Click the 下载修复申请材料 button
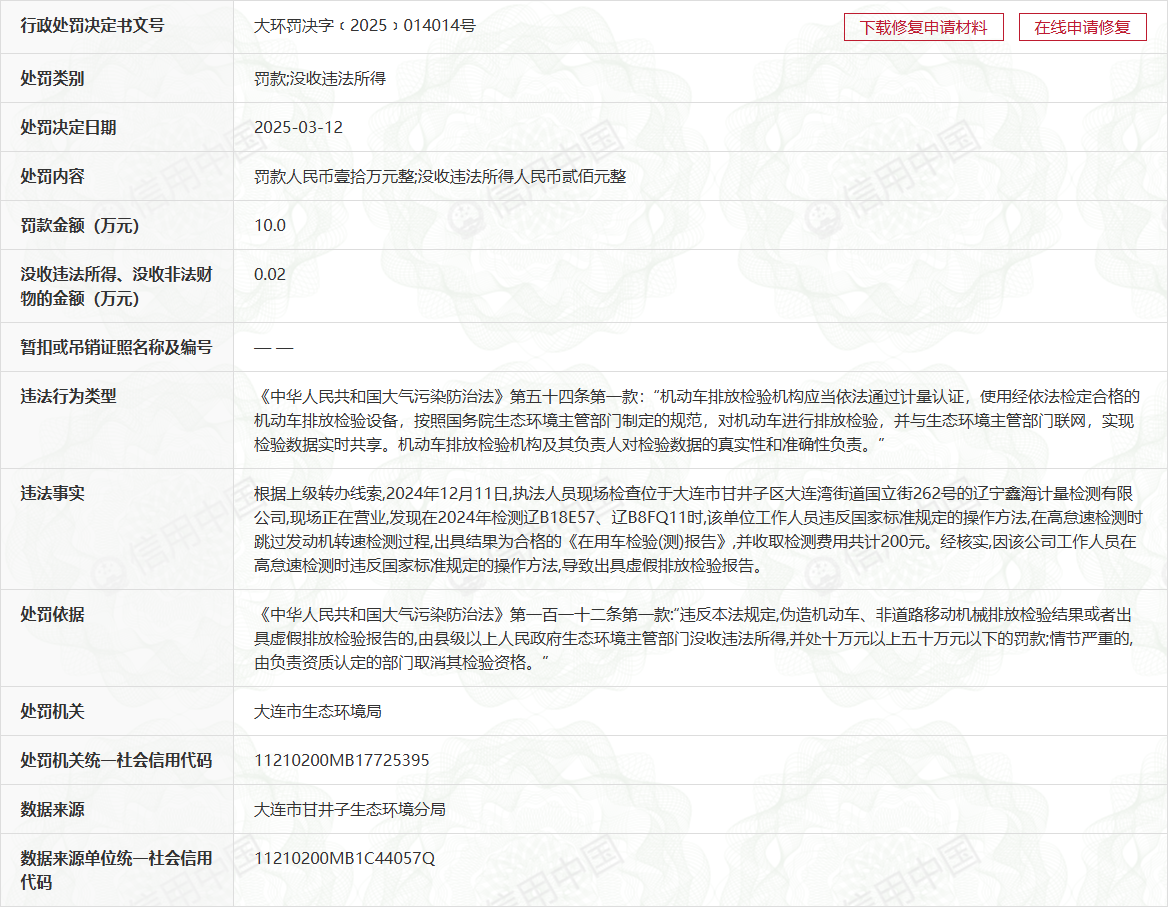This screenshot has width=1169, height=908. (923, 28)
